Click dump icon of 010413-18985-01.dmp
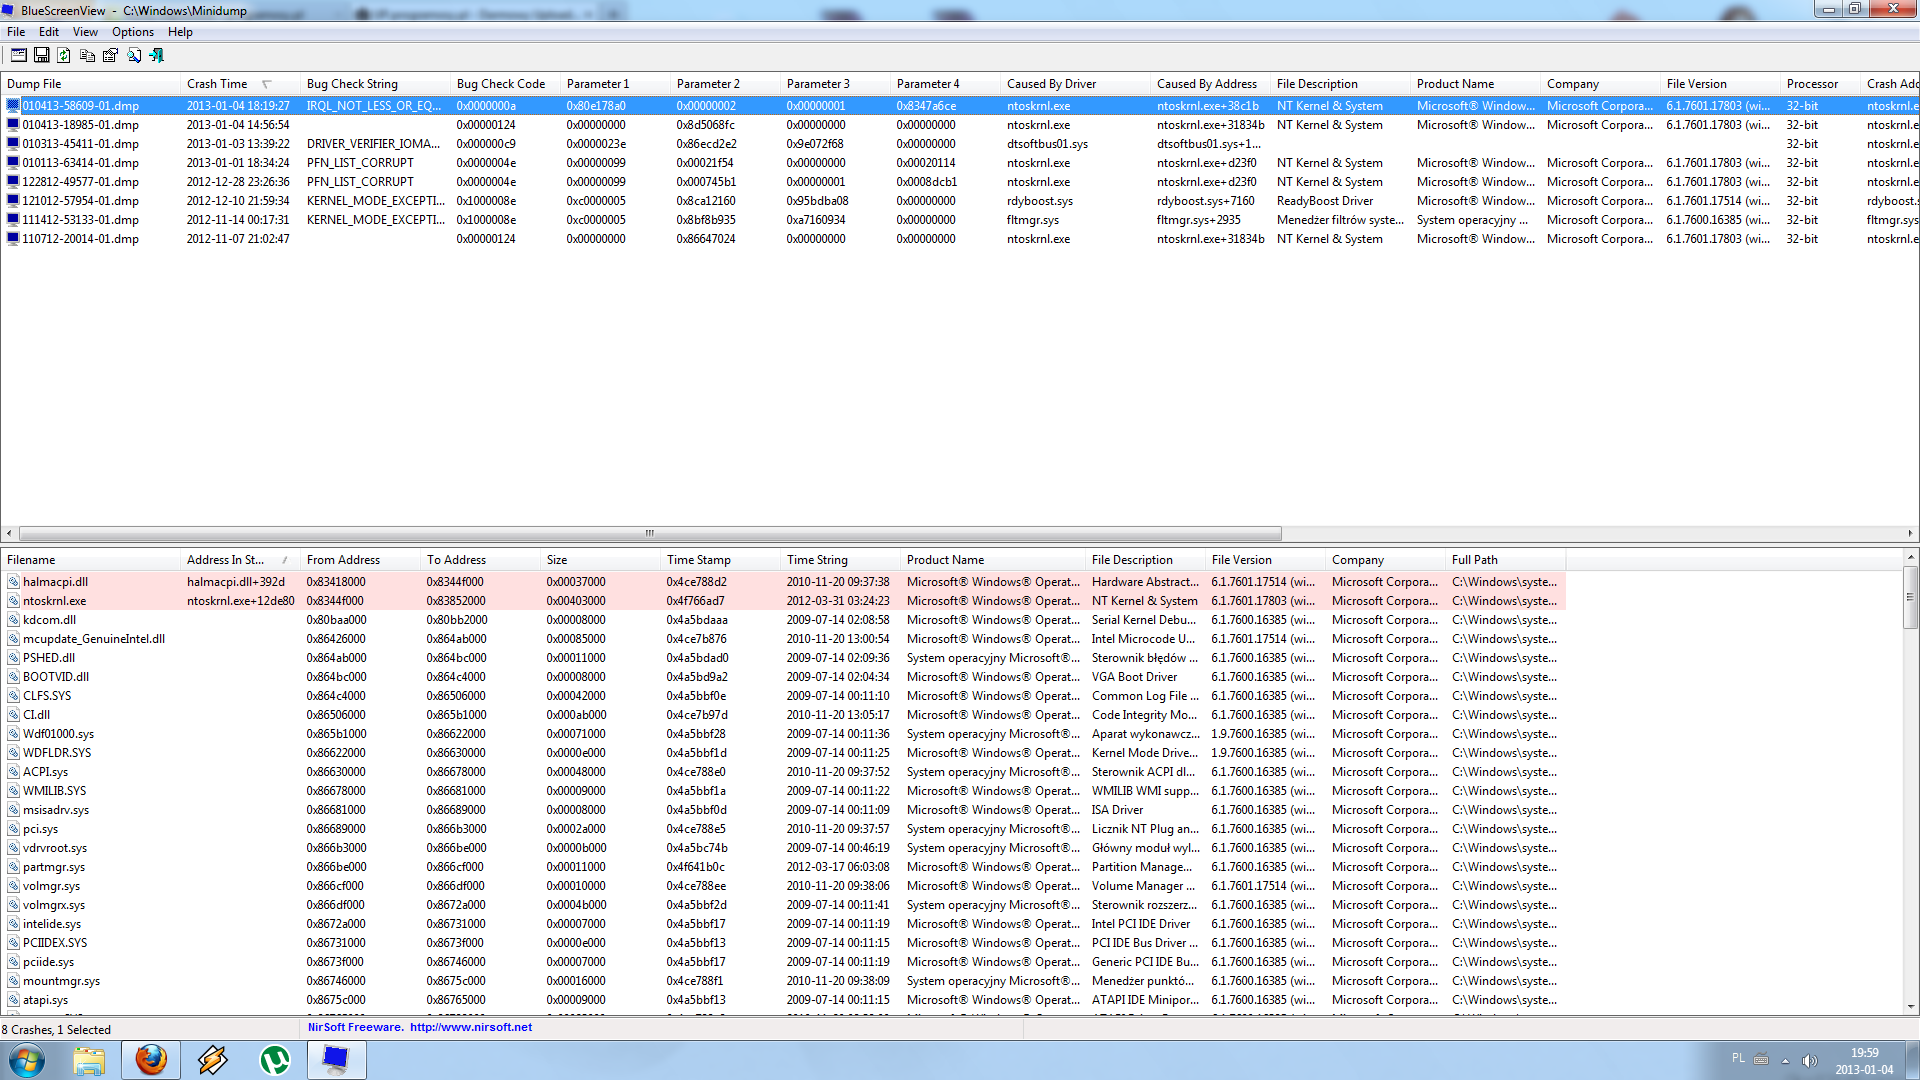 point(13,125)
